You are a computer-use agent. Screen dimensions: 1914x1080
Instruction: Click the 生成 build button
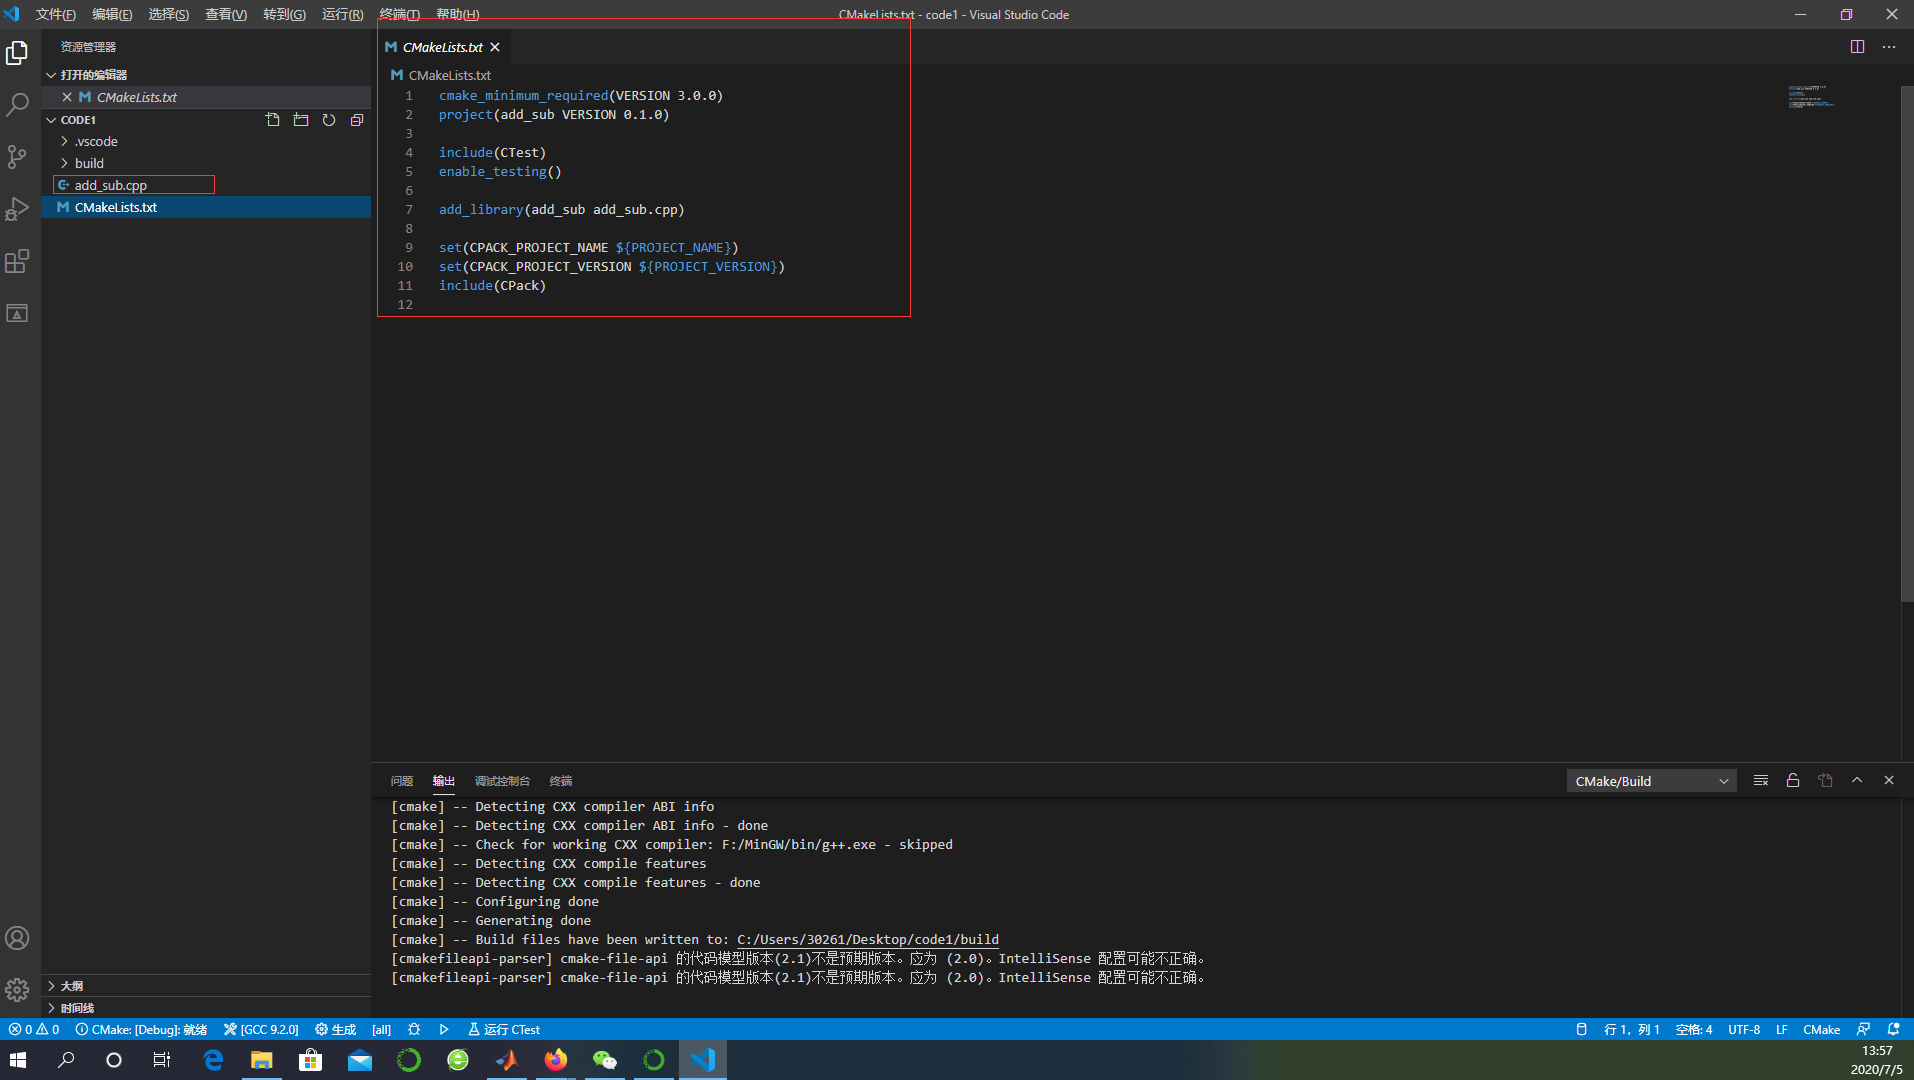(x=336, y=1029)
